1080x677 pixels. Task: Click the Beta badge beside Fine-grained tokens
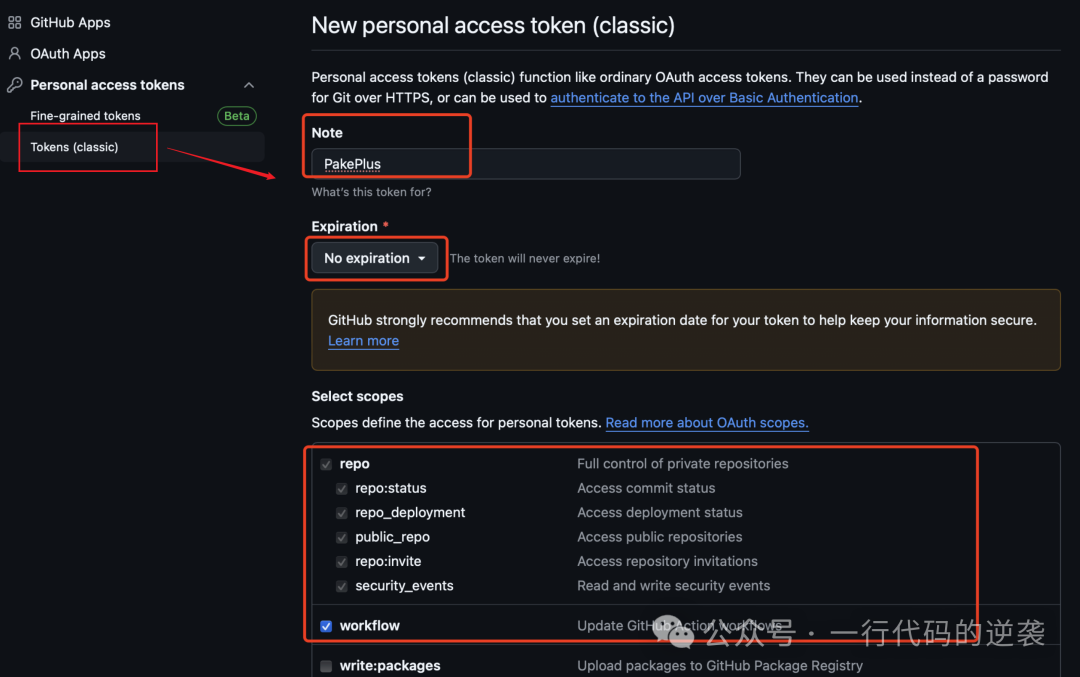click(x=236, y=115)
